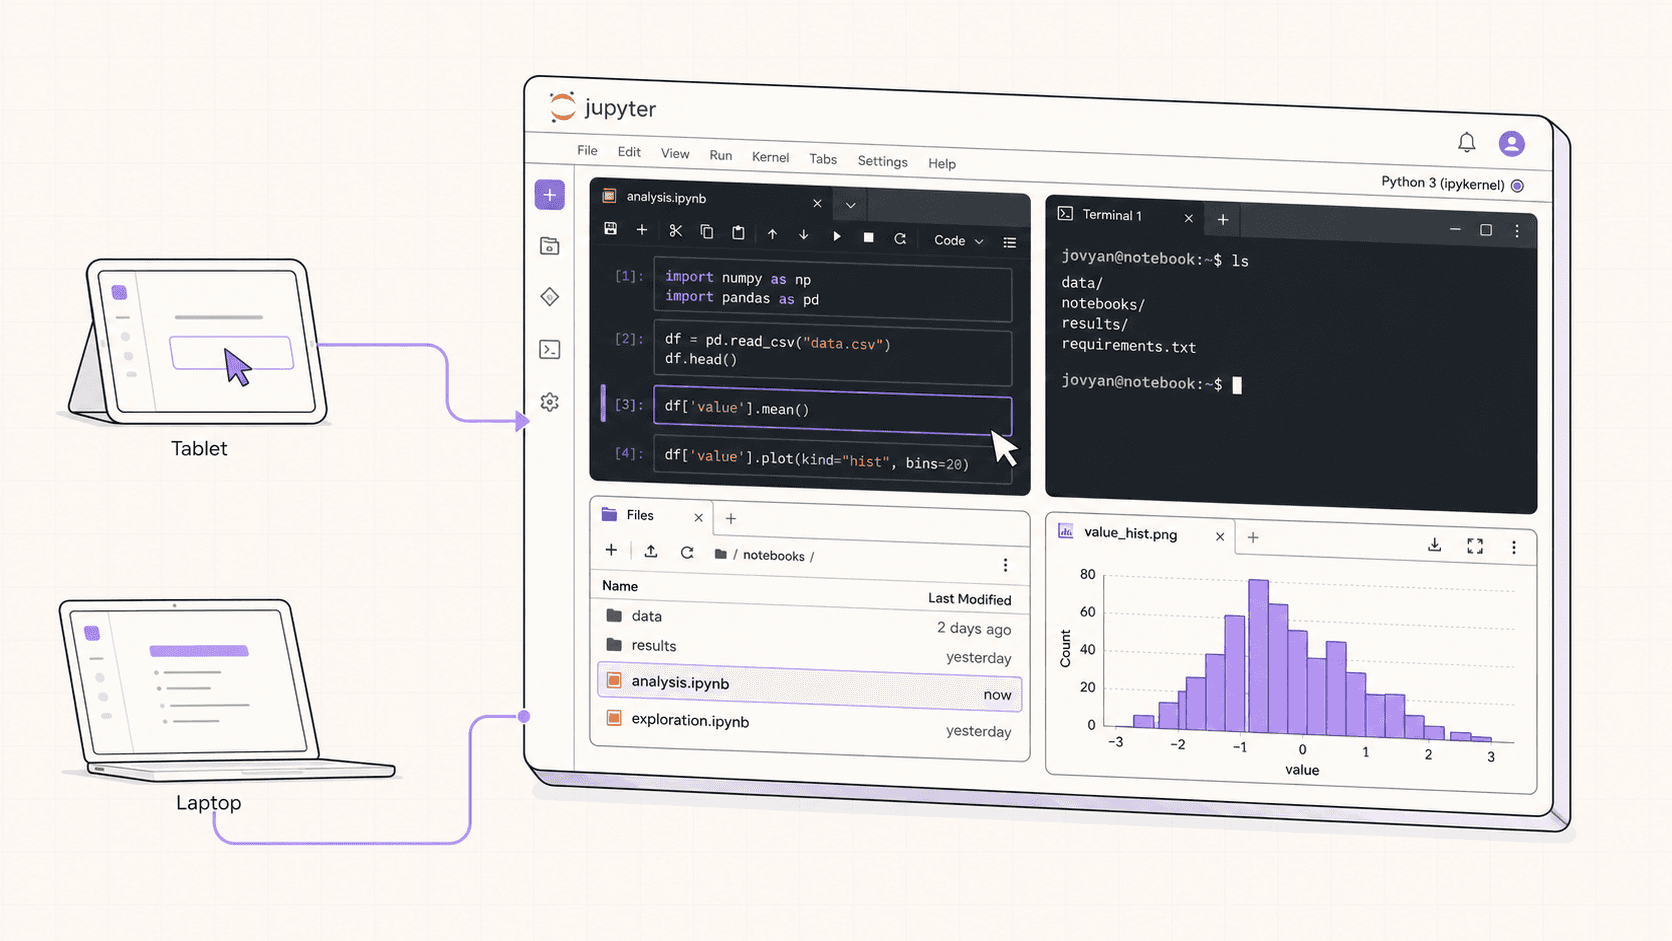
Task: Select the Terminal 1 tab
Action: 1123,215
